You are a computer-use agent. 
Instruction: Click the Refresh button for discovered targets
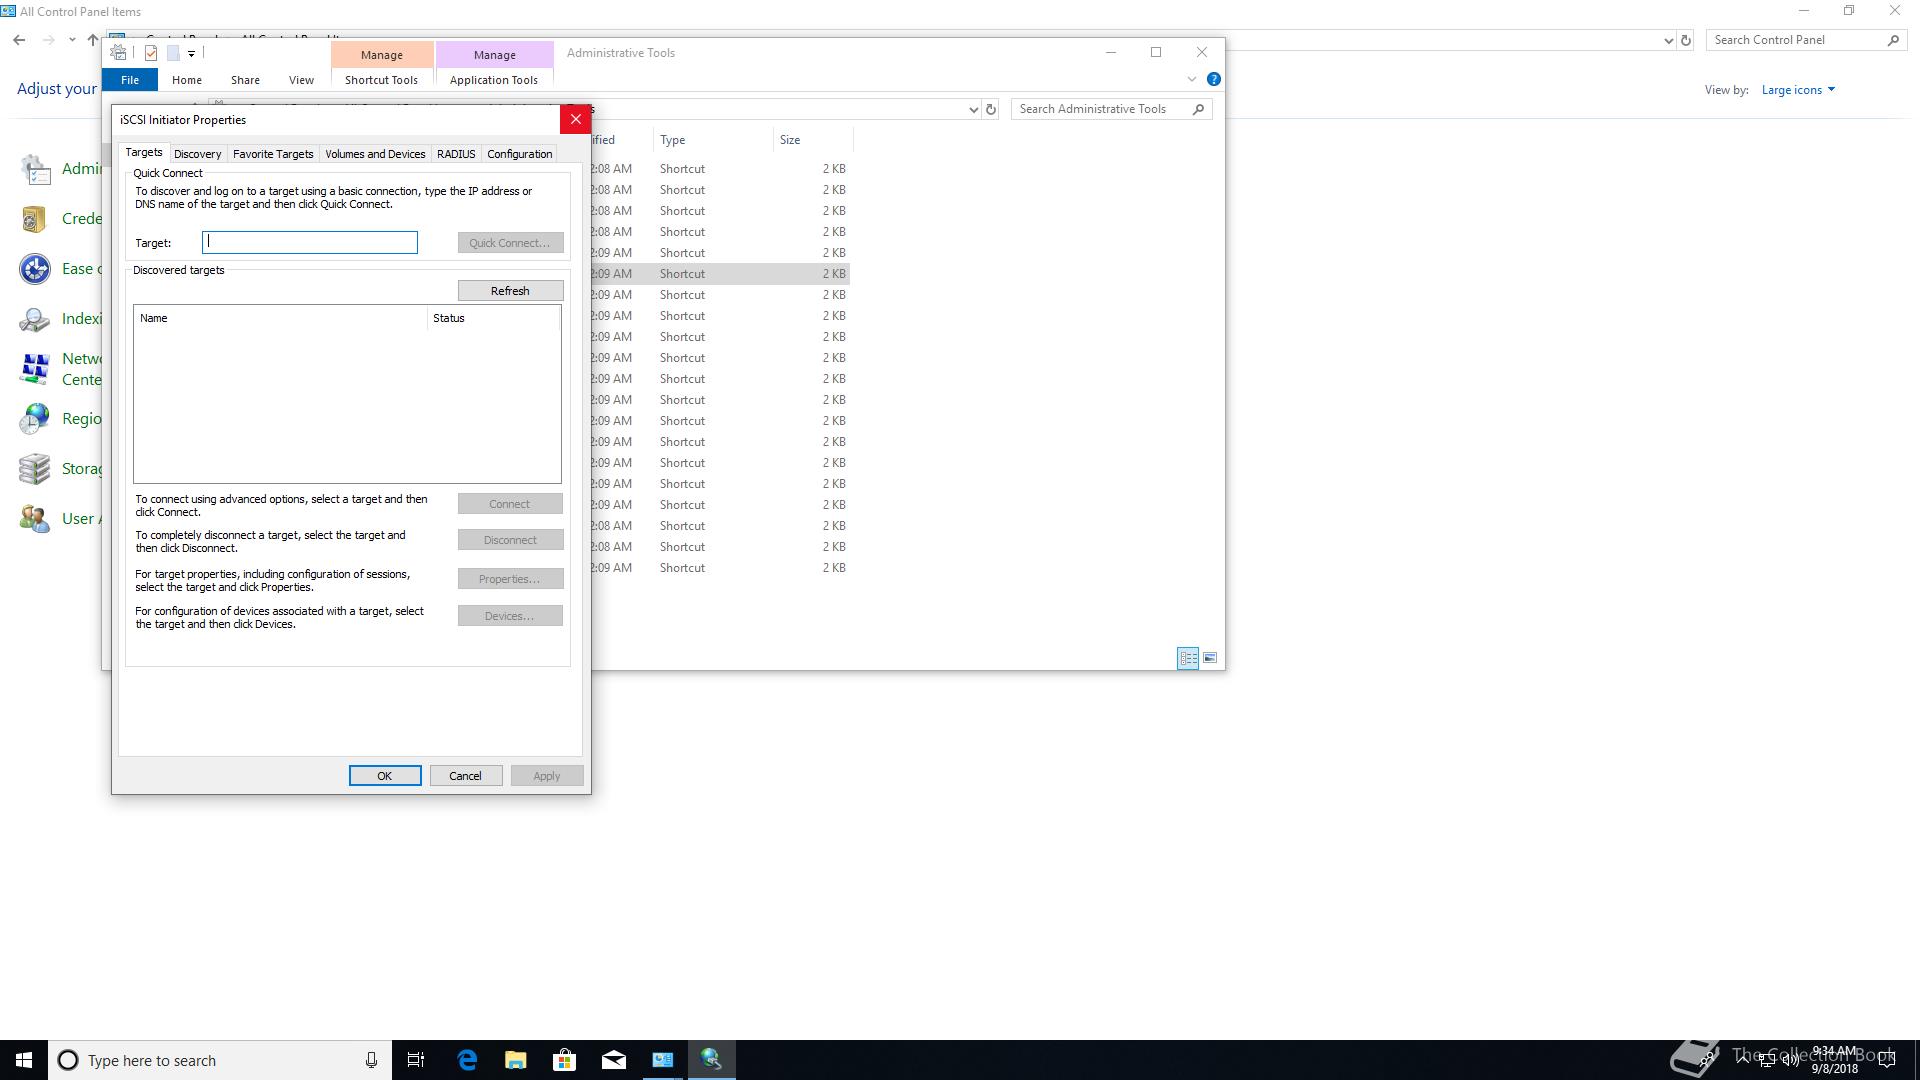[x=510, y=291]
